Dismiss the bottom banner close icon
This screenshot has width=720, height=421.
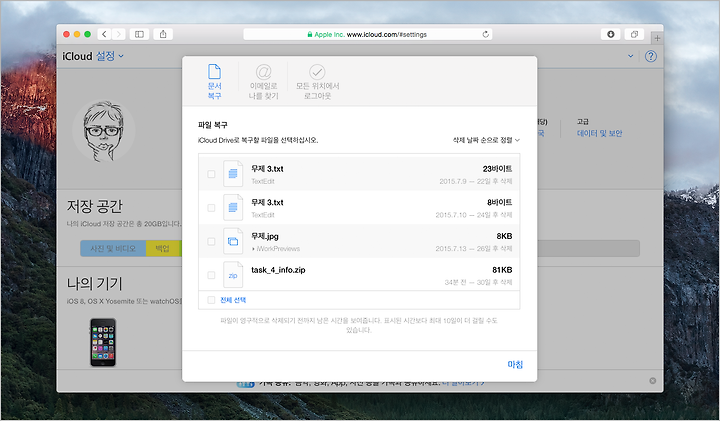tap(652, 381)
